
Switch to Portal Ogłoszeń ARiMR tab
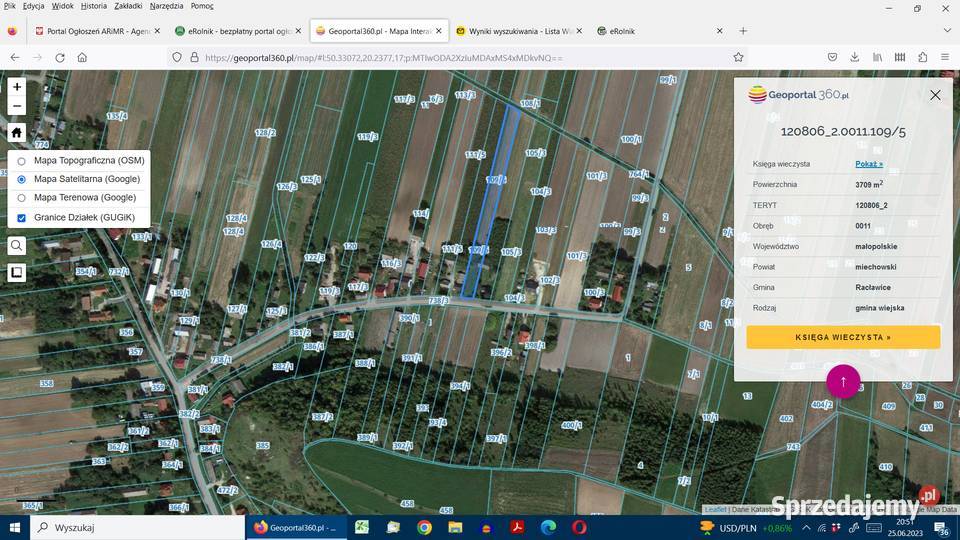pos(97,31)
